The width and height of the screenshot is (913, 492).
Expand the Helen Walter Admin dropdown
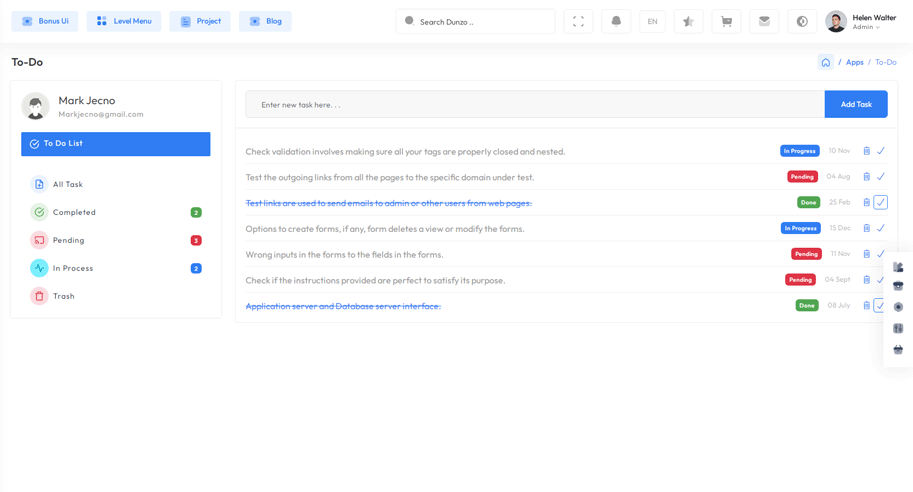860,21
